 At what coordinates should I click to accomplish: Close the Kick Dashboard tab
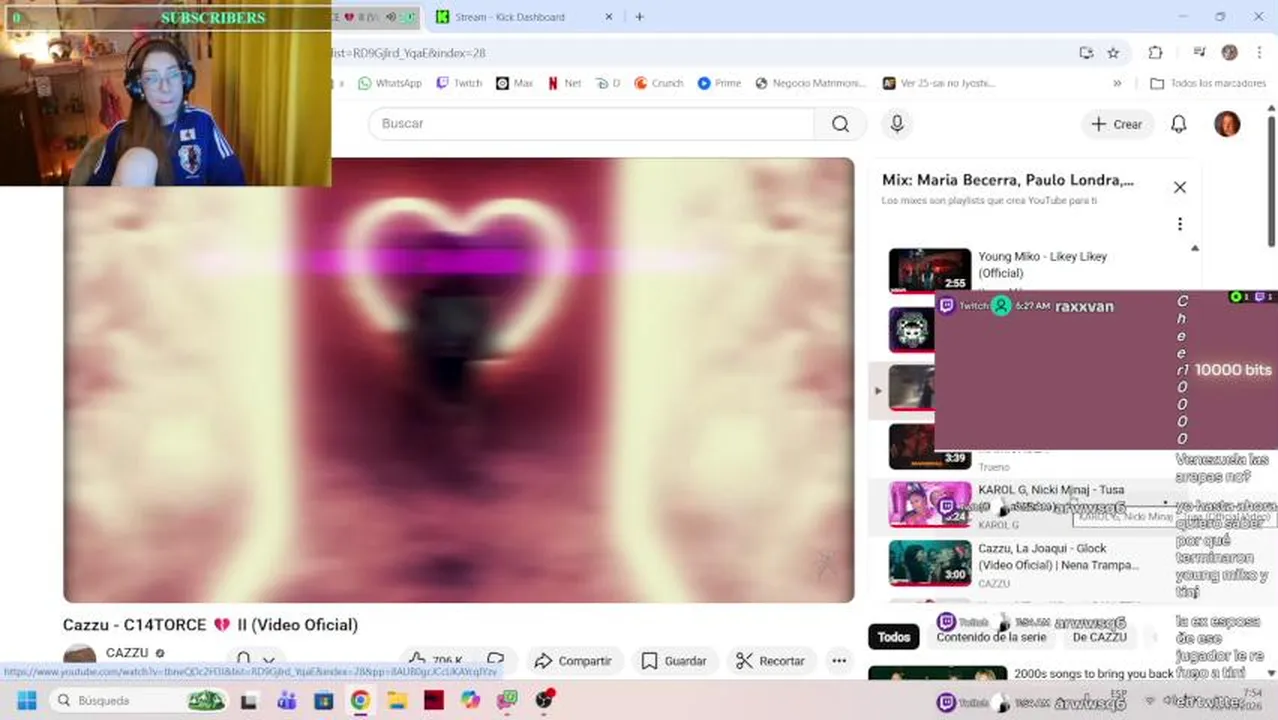pos(609,17)
